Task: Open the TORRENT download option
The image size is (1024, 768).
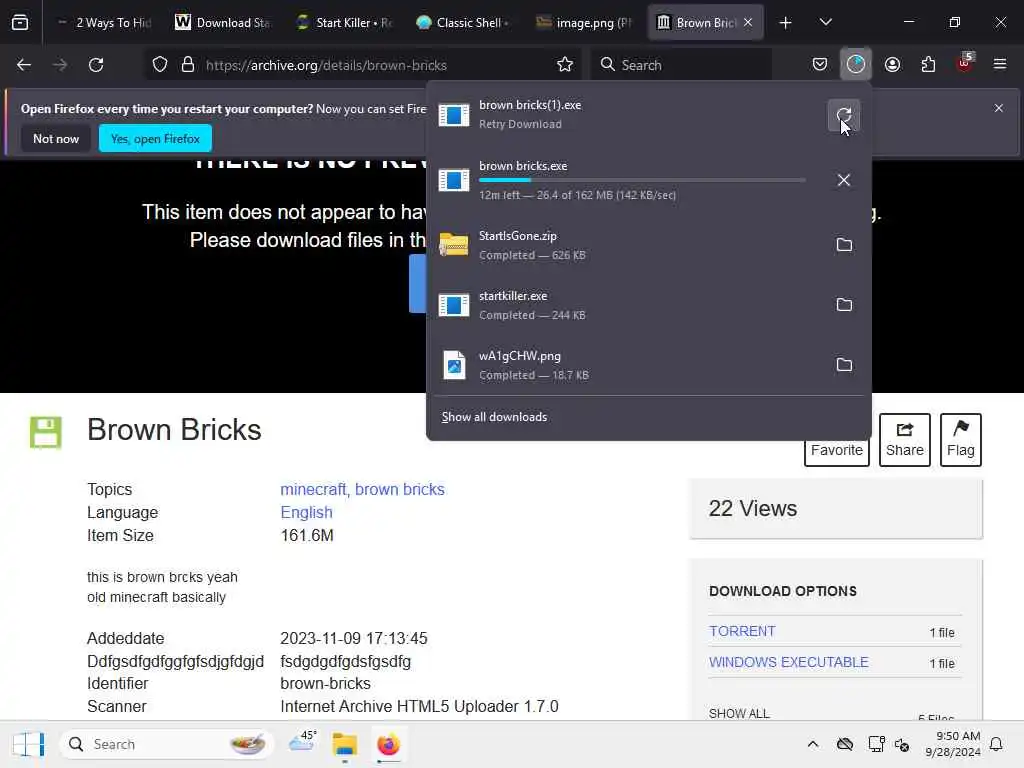Action: 742,631
